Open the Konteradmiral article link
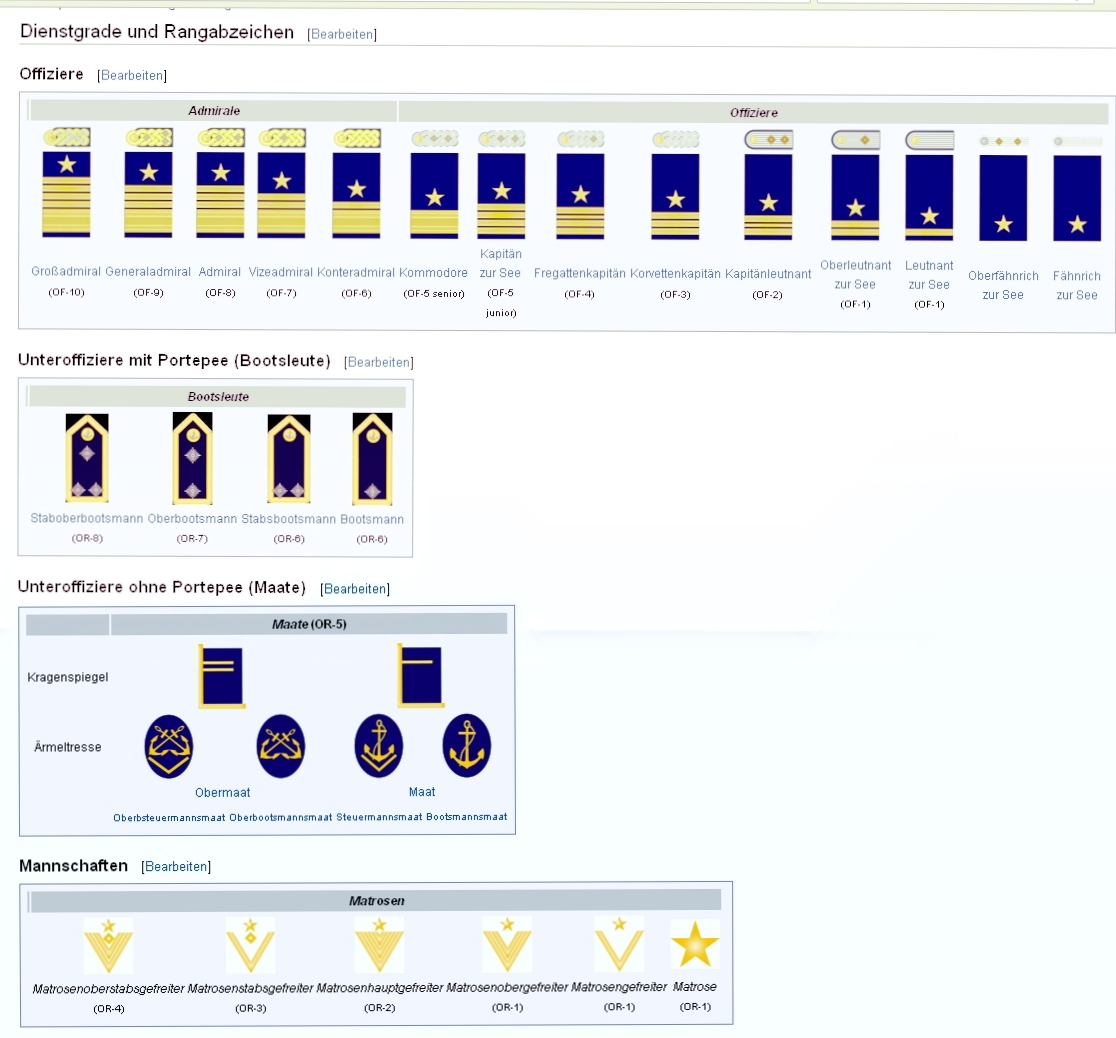 [x=356, y=273]
